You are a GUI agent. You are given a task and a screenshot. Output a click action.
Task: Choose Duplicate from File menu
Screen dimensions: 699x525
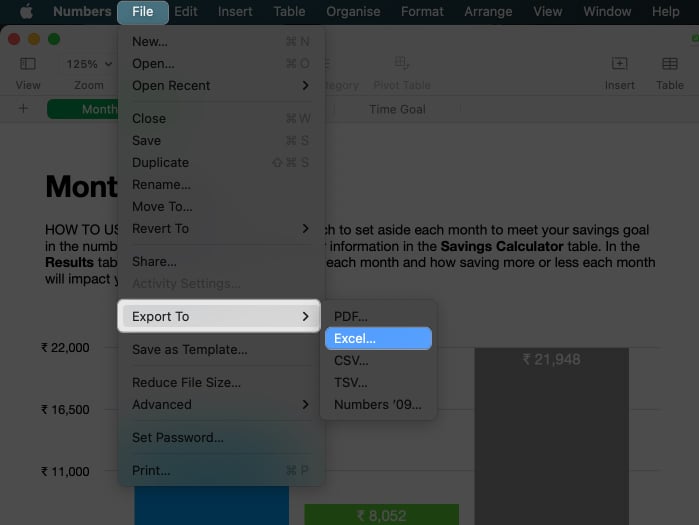221,163
